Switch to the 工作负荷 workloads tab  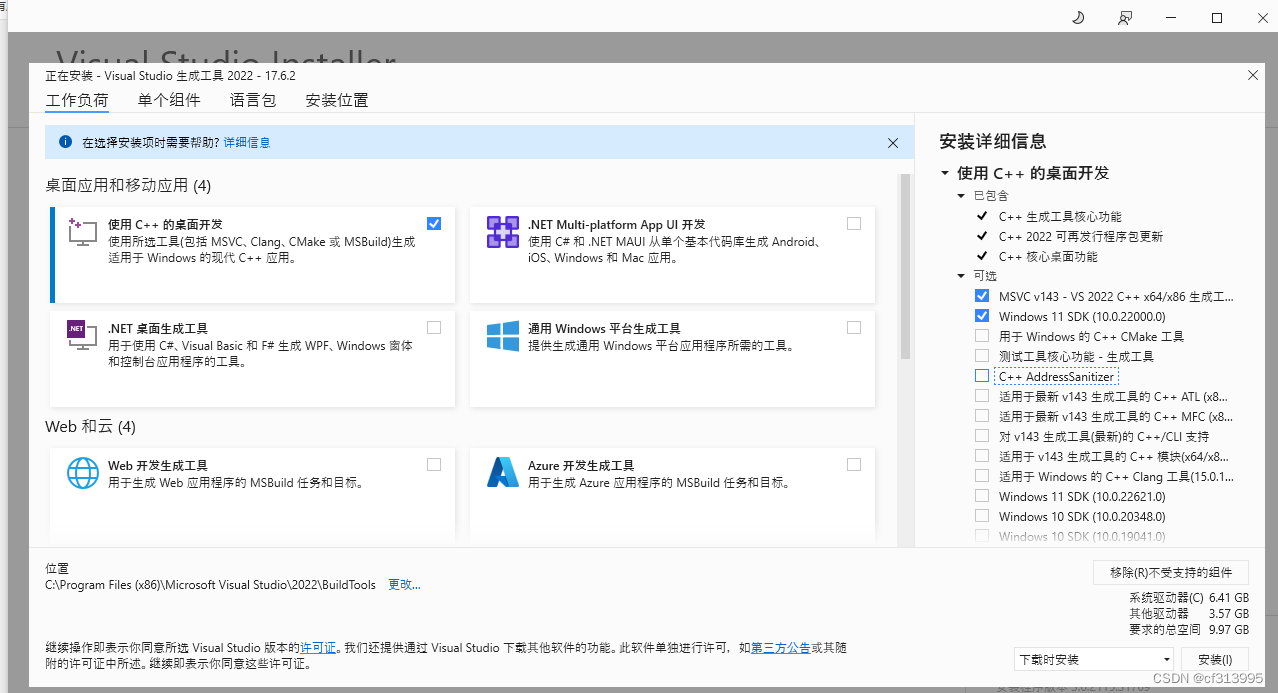pyautogui.click(x=77, y=100)
